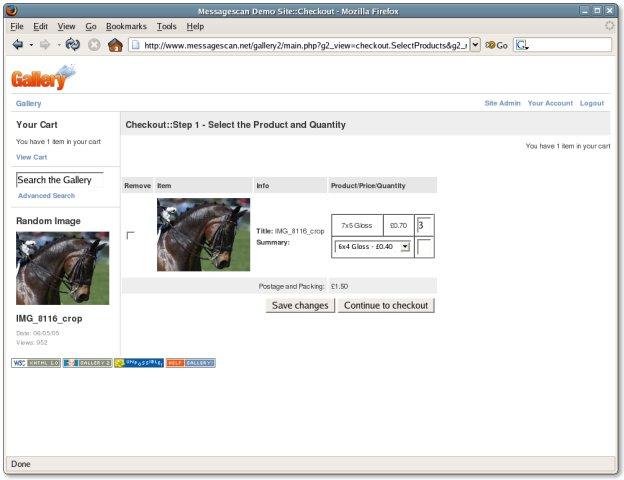Screen dimensions: 624x480
Task: Click the 7x5 Gloss quantity field
Action: [424, 226]
